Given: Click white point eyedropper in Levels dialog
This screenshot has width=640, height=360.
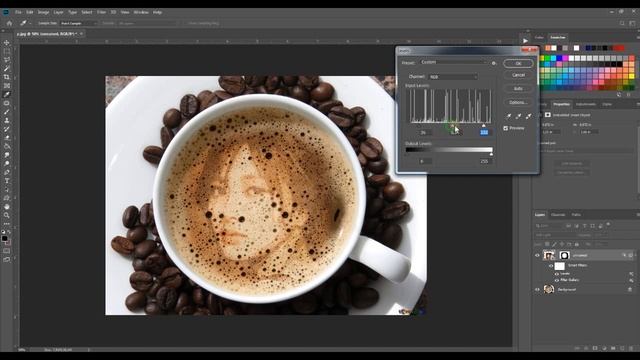Looking at the screenshot, I should pos(529,116).
